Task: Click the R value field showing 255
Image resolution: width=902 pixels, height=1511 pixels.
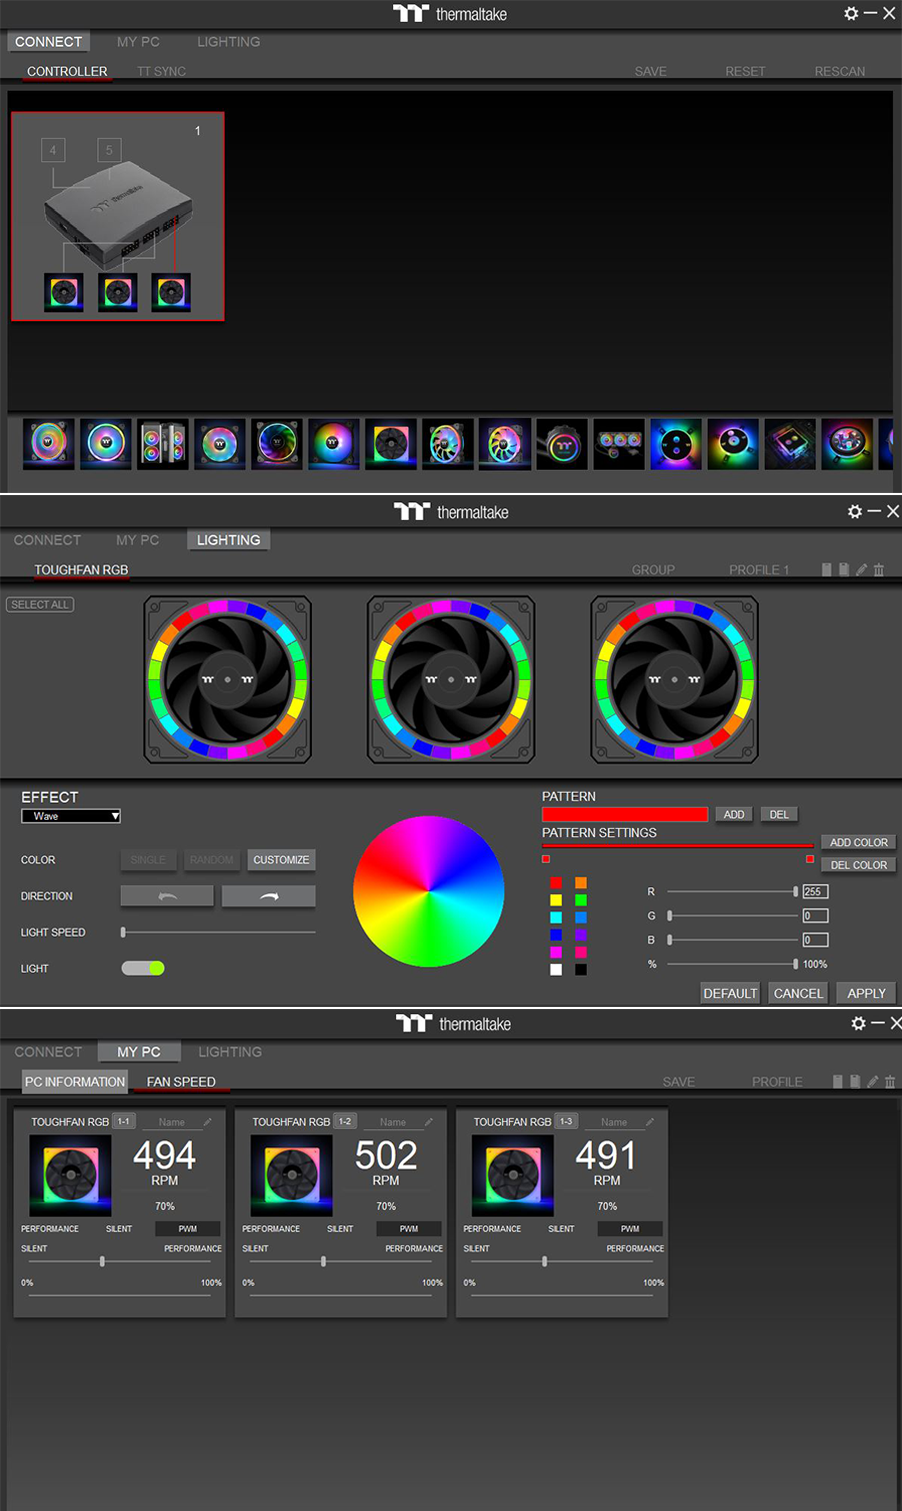Action: tap(815, 891)
